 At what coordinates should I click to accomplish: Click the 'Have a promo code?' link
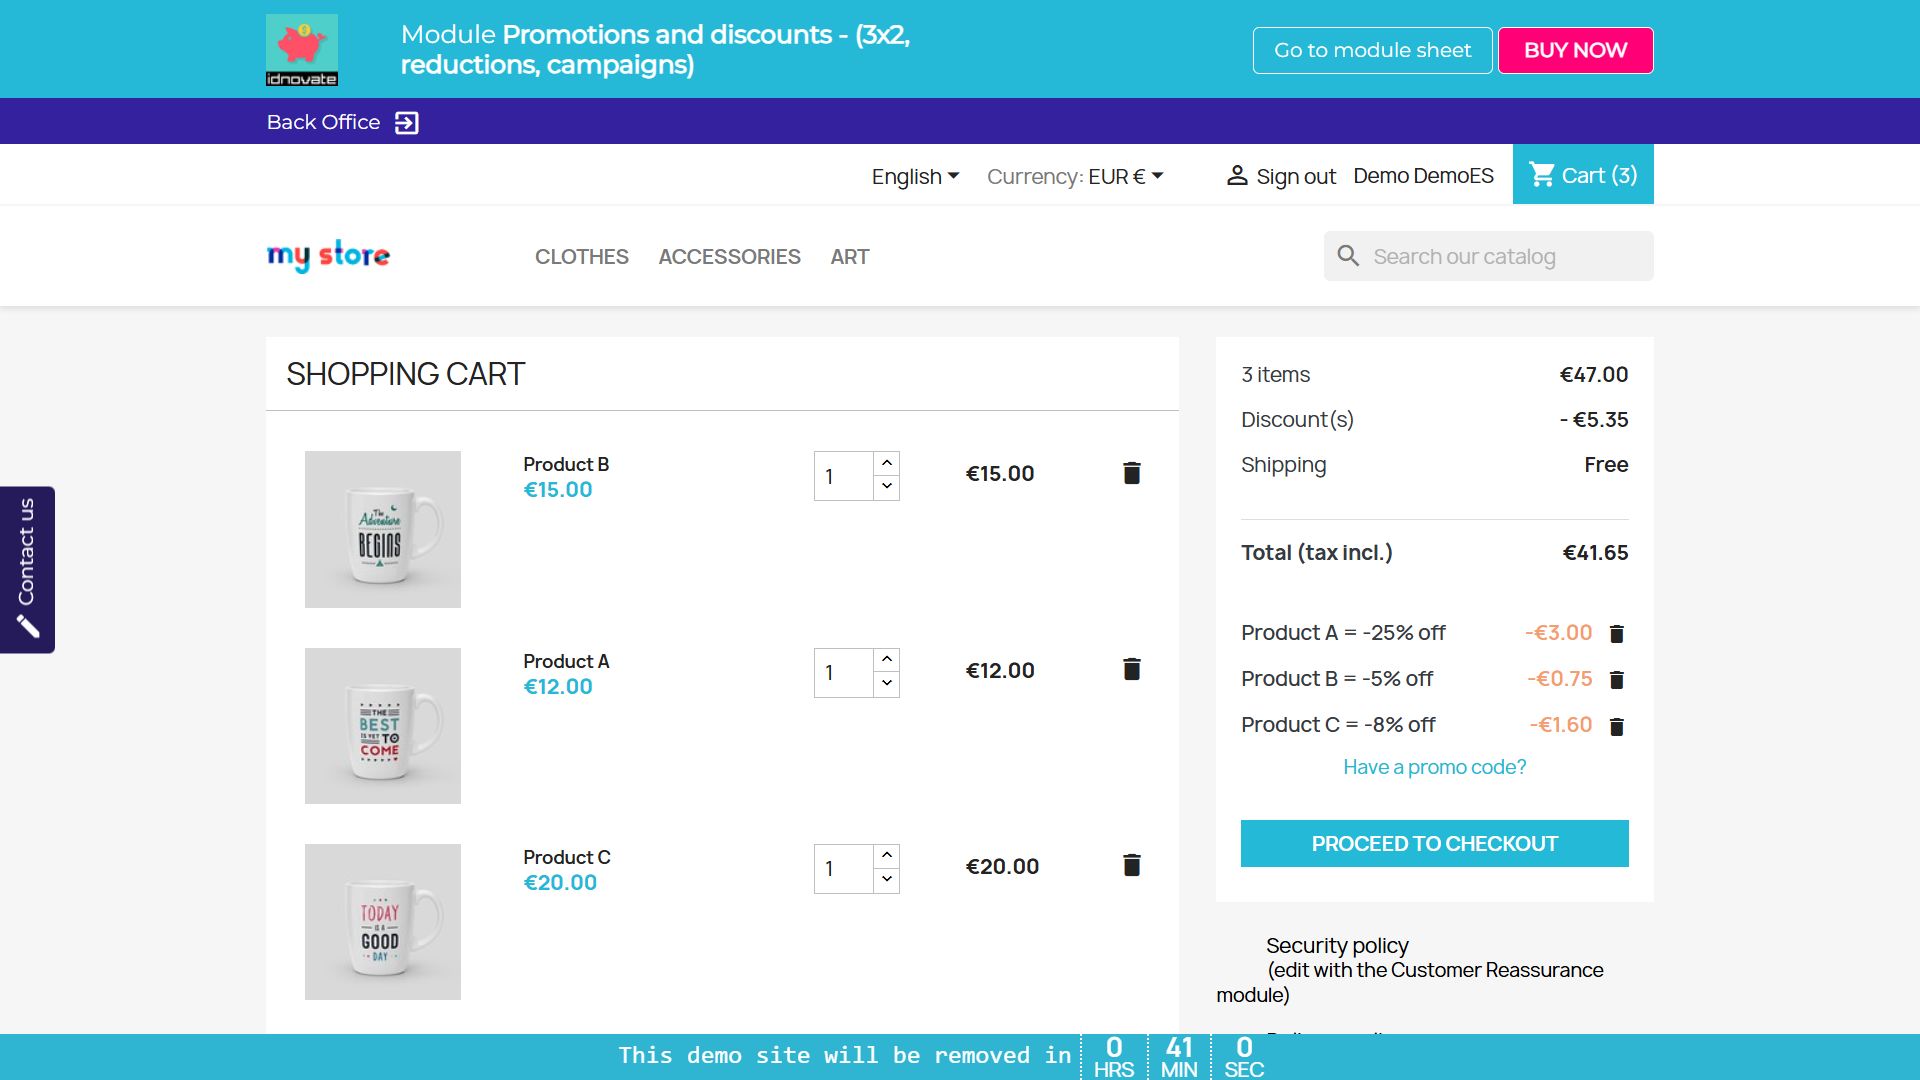[1434, 767]
